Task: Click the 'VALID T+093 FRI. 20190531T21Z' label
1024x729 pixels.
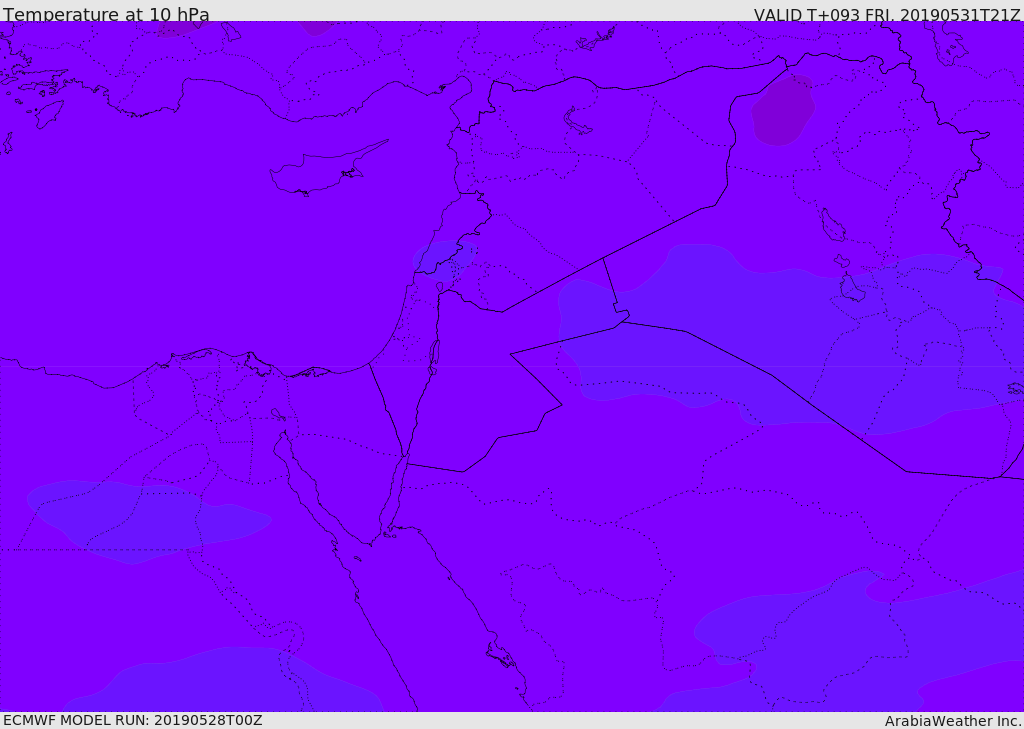Action: [x=887, y=14]
